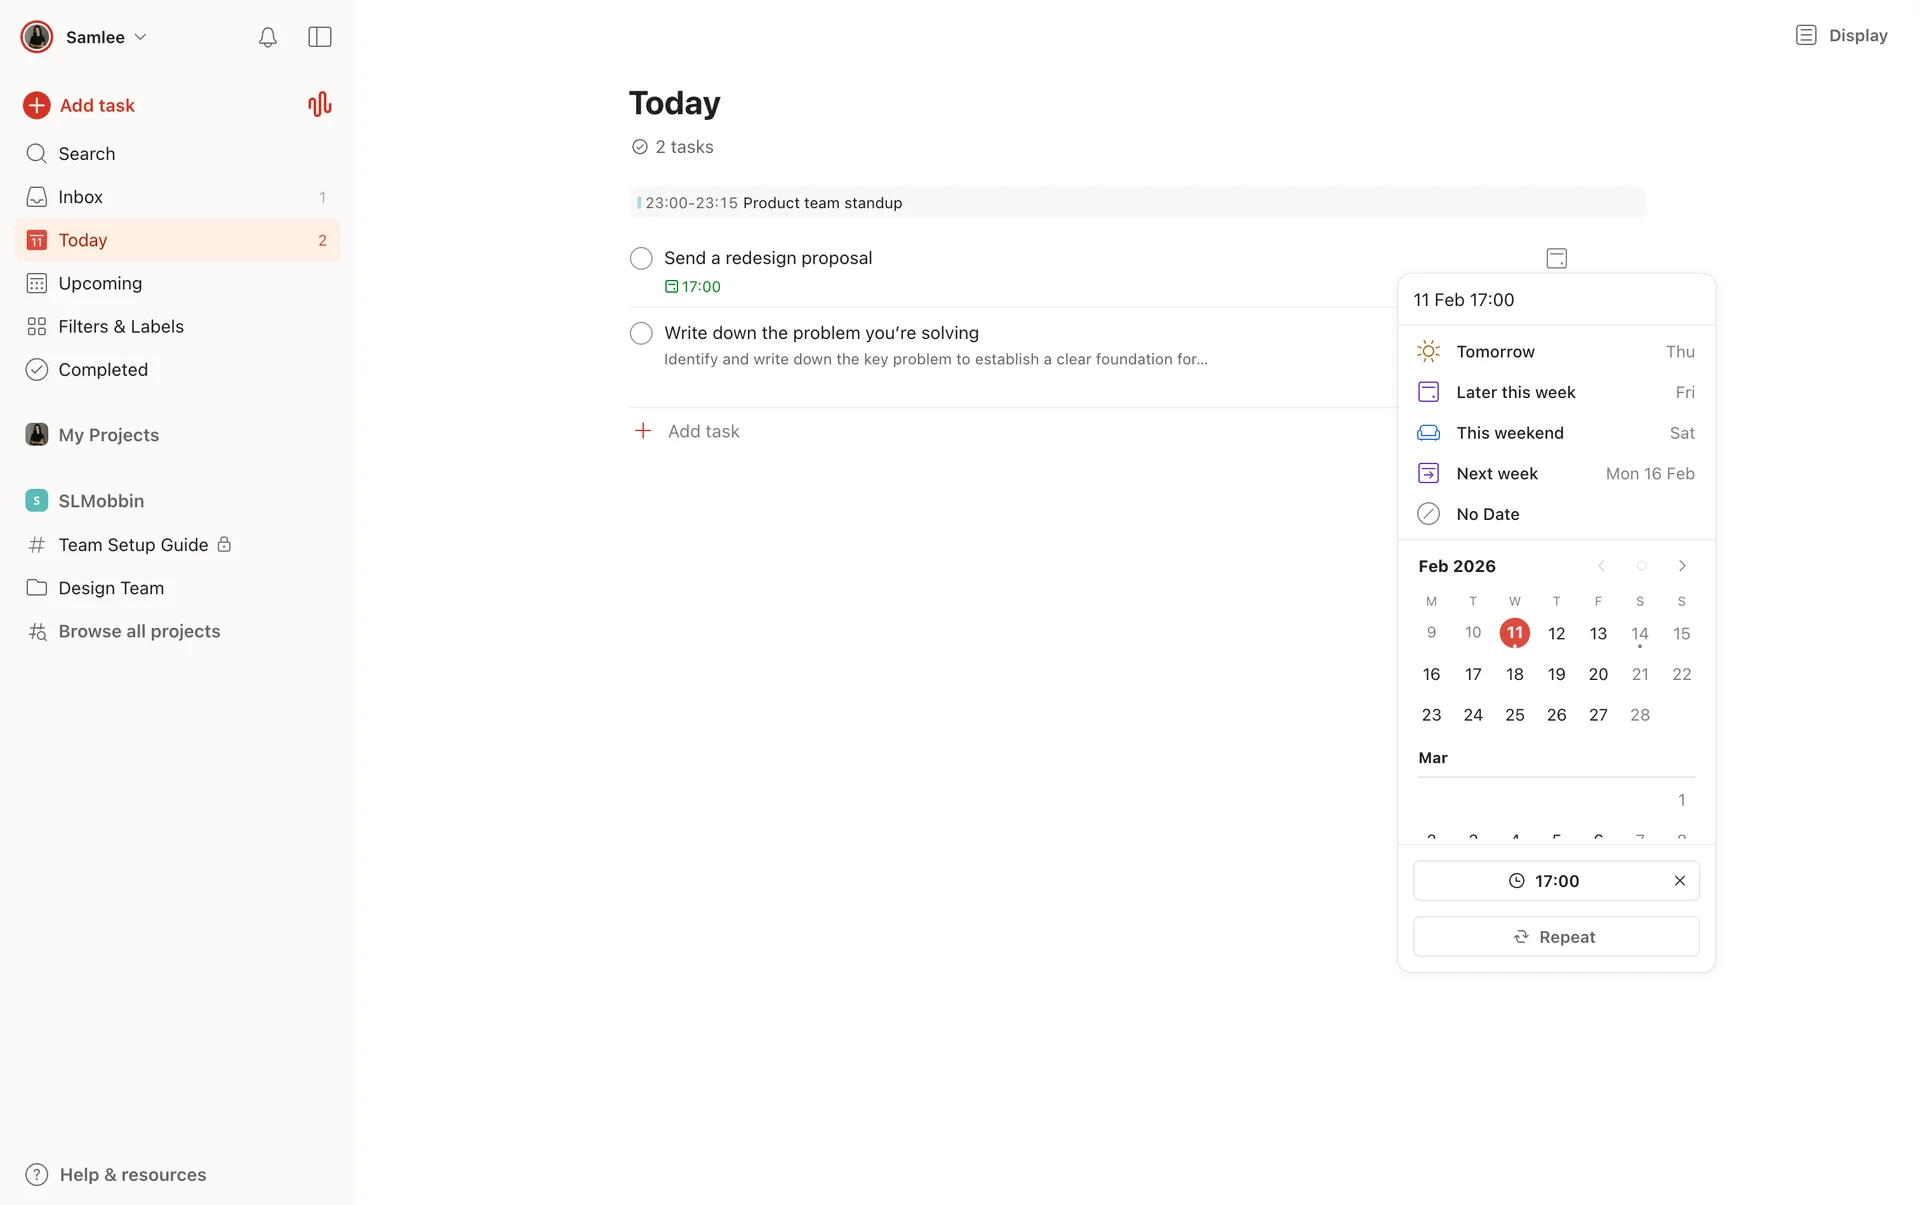Click the red voice waveform icon
Screen dimensions: 1920x1205
[x=319, y=105]
